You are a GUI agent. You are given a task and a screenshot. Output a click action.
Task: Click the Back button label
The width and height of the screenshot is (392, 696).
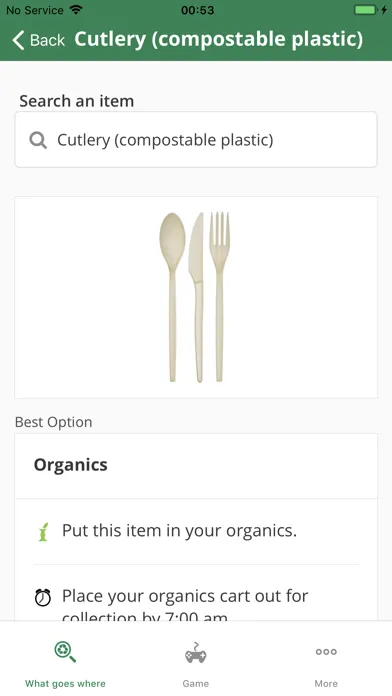click(x=47, y=40)
